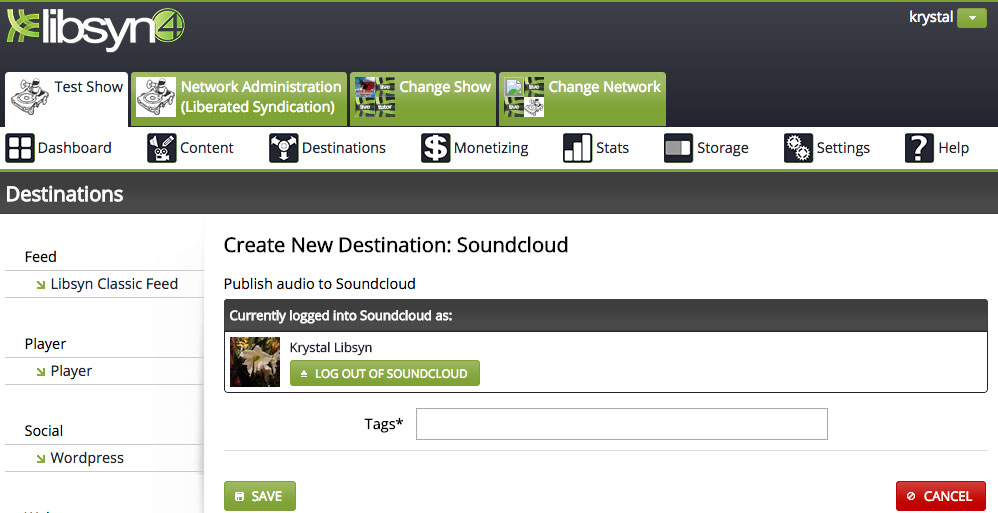Click the Stats bar-chart icon
The width and height of the screenshot is (998, 513).
(x=577, y=148)
